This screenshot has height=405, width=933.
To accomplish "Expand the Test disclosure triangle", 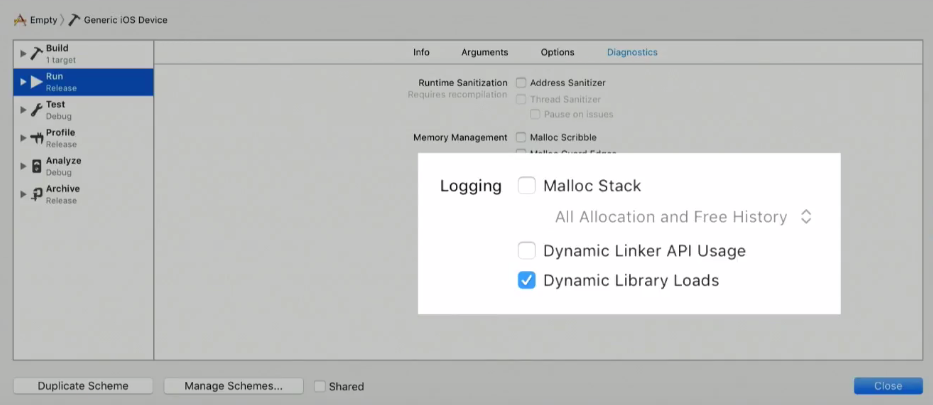I will coord(23,109).
